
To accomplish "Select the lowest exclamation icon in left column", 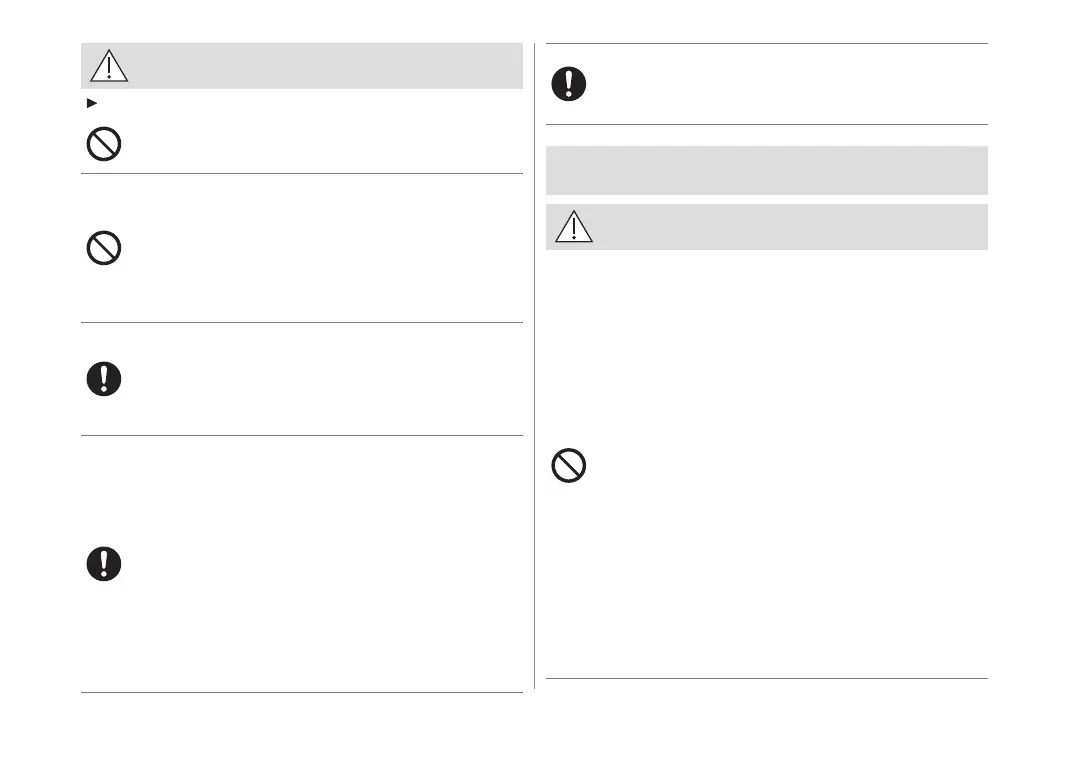I will coord(103,563).
